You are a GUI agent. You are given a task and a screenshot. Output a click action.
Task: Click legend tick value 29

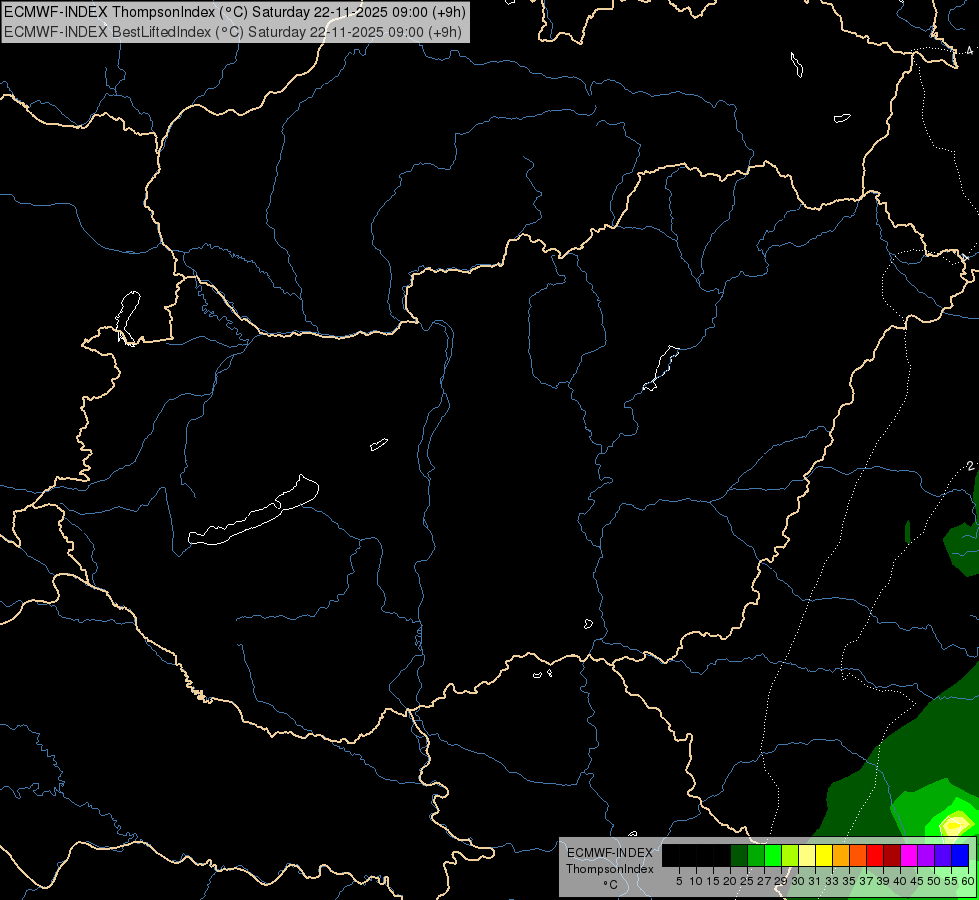tap(780, 881)
